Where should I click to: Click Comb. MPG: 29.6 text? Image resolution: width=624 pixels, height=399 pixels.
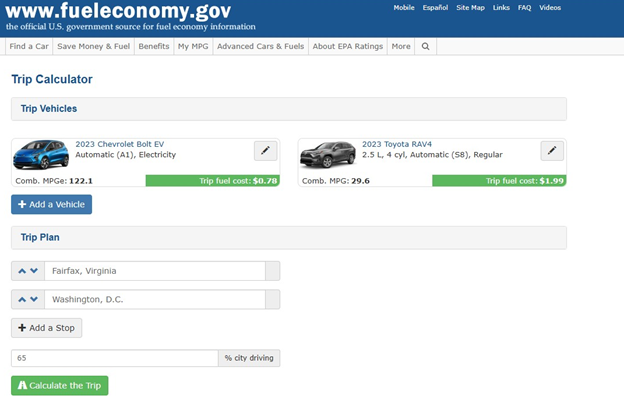pyautogui.click(x=335, y=181)
